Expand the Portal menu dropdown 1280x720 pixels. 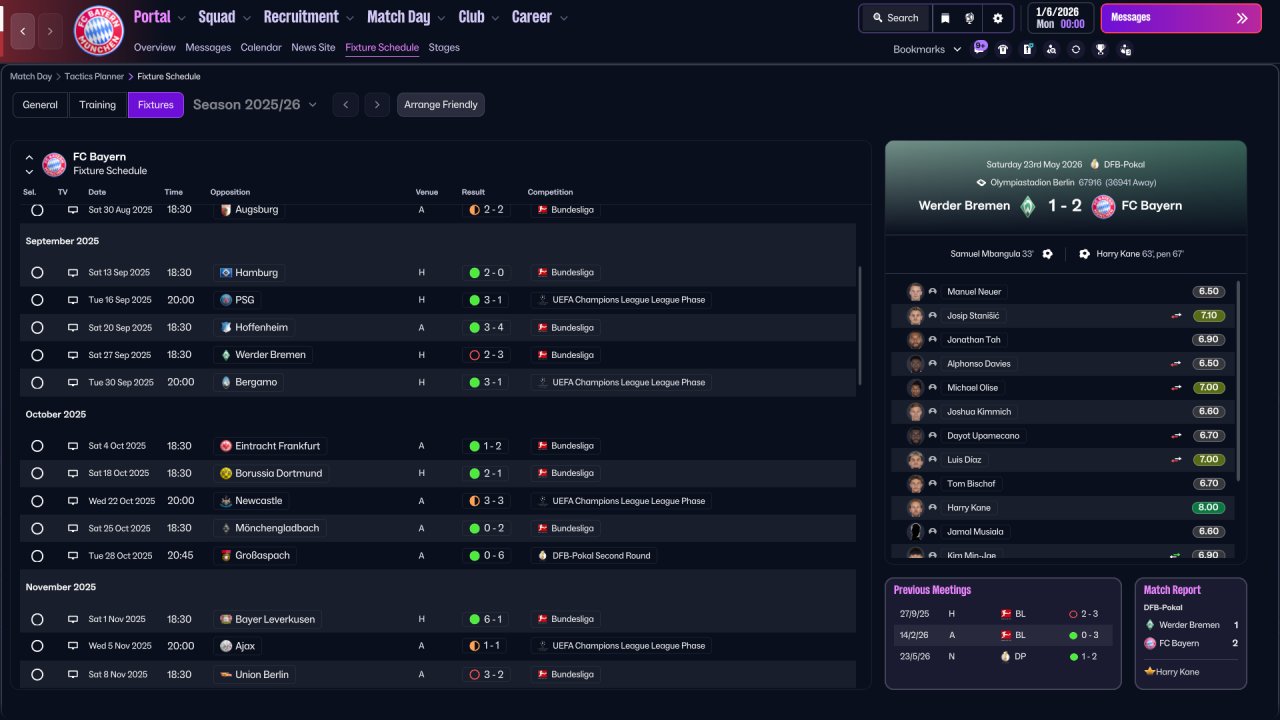(x=181, y=18)
